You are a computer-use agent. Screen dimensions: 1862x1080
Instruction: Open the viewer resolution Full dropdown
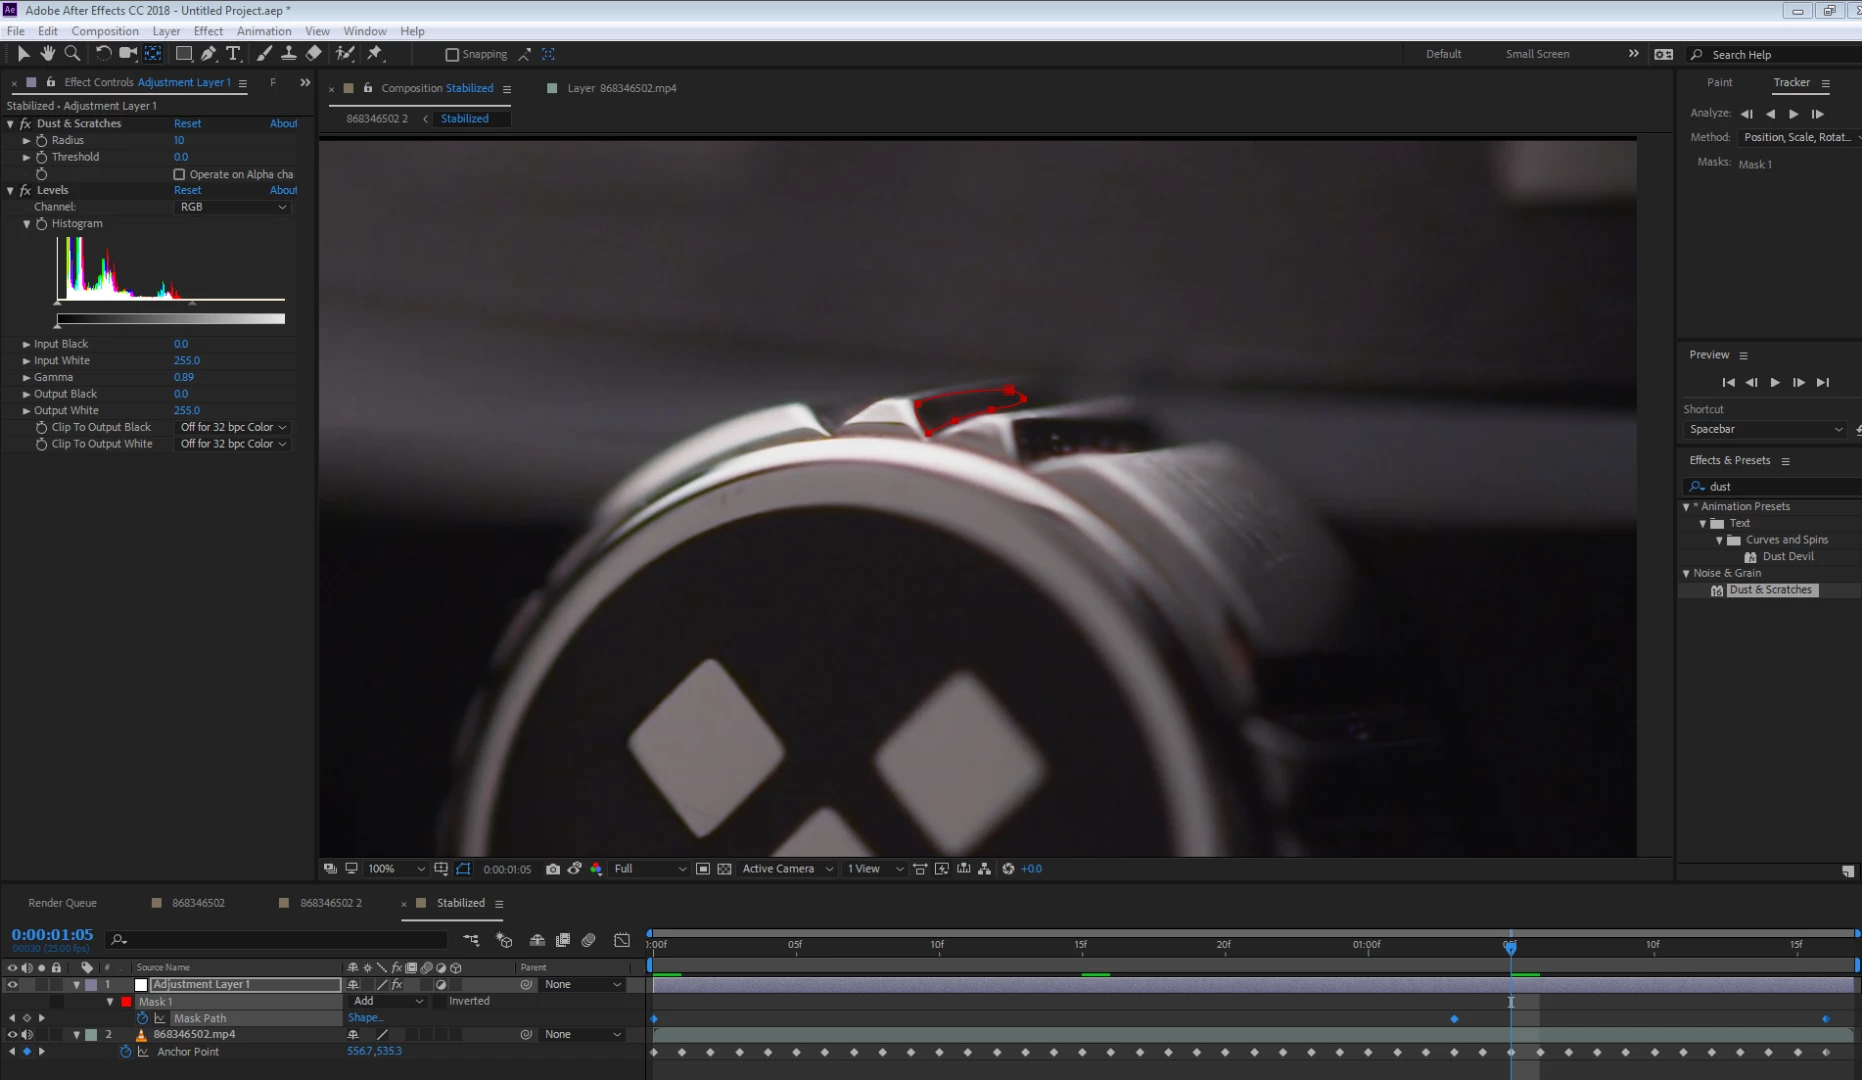(650, 869)
